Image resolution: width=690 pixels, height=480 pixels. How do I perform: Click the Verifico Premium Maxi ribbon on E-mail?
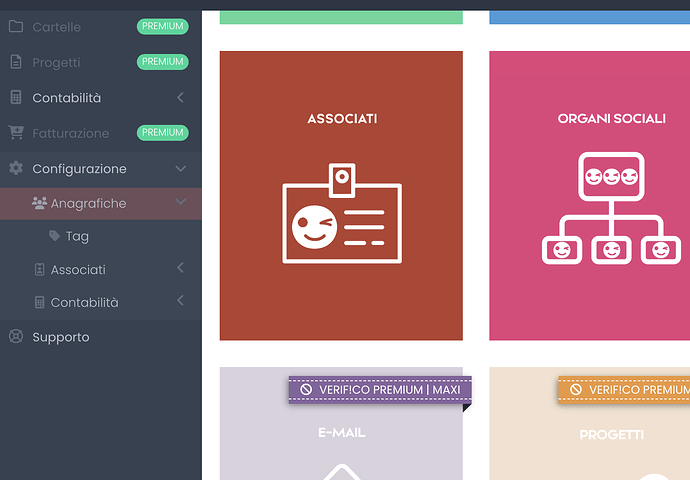pyautogui.click(x=379, y=389)
